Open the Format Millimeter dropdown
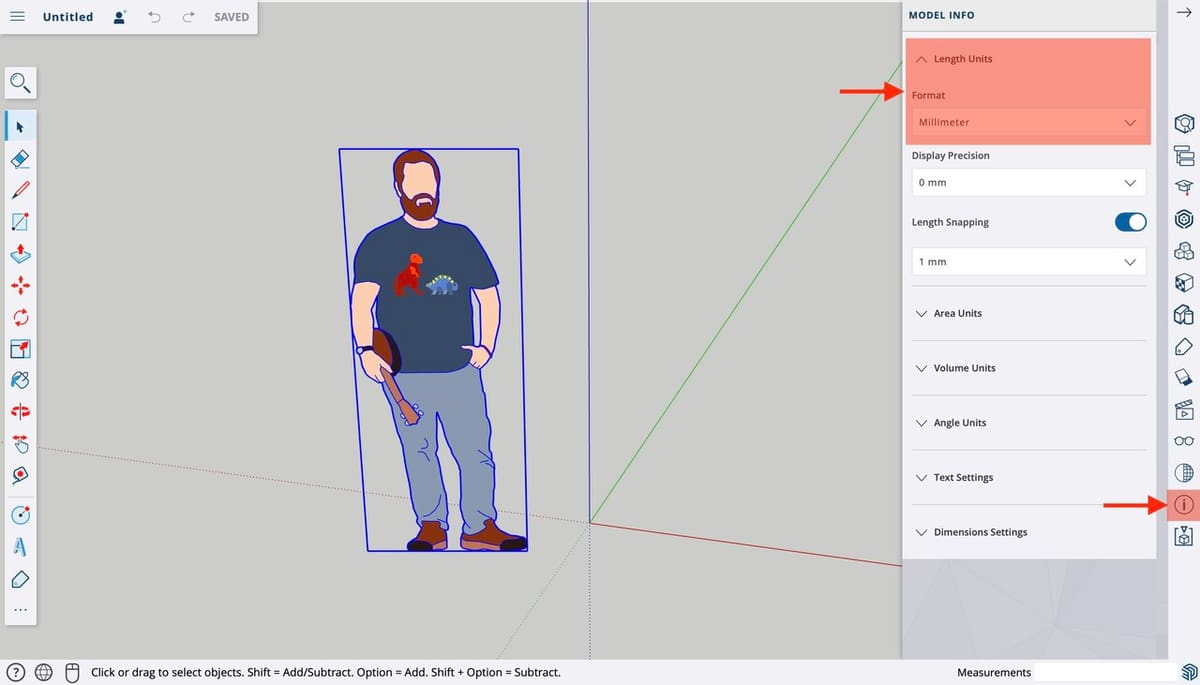This screenshot has height=685, width=1200. (1028, 122)
